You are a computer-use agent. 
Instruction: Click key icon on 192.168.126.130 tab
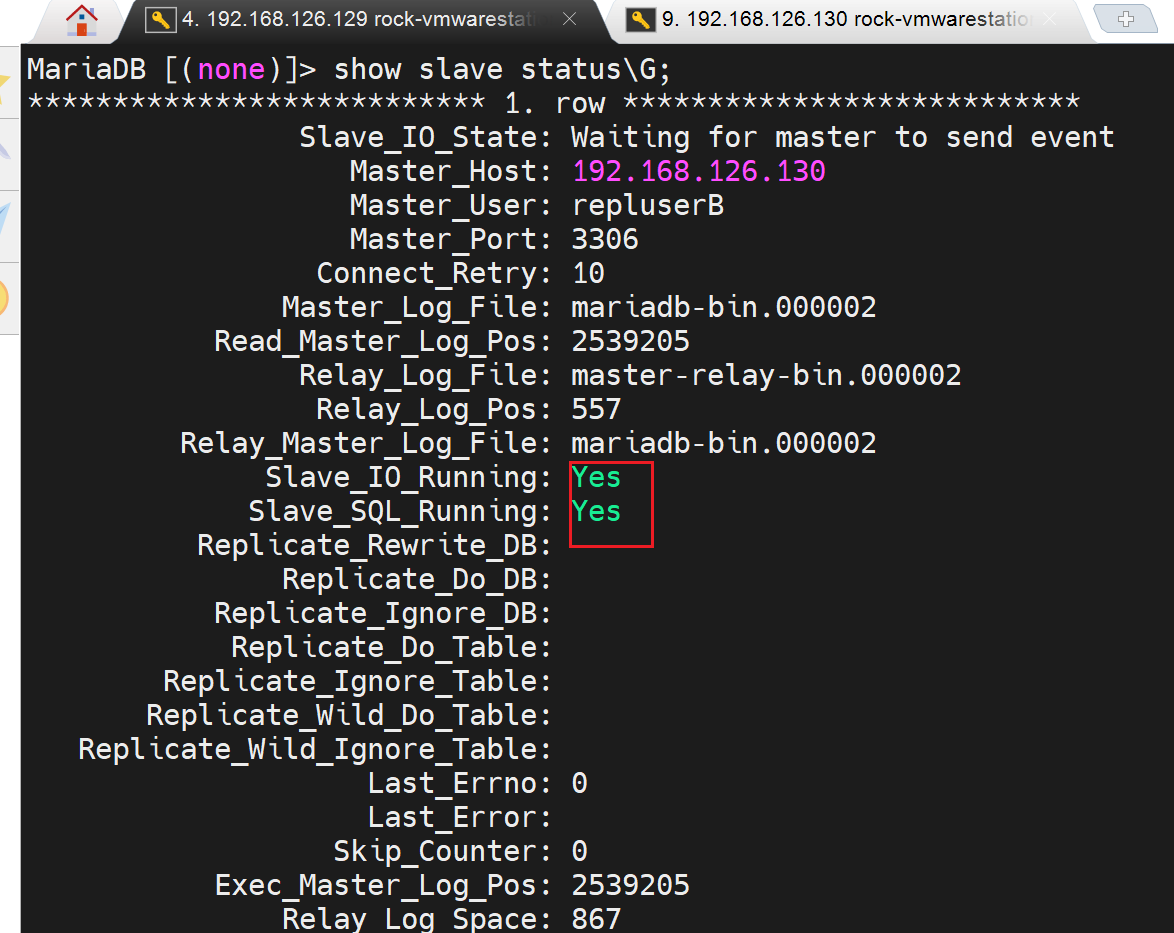pyautogui.click(x=641, y=19)
